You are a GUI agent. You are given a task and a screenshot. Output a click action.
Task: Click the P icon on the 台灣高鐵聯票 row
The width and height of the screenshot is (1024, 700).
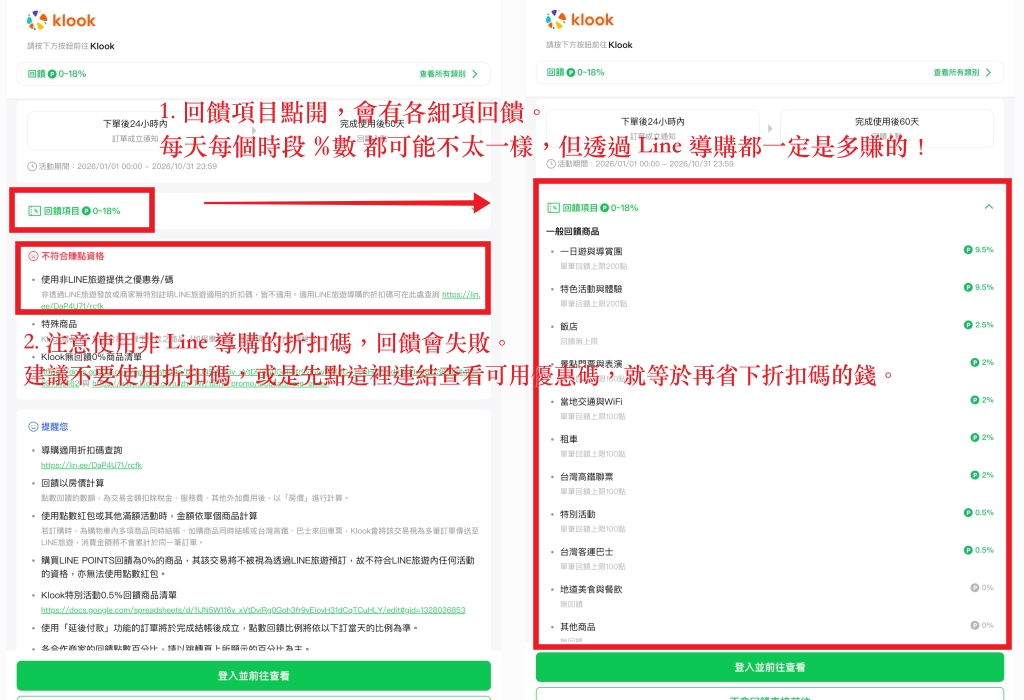(974, 475)
